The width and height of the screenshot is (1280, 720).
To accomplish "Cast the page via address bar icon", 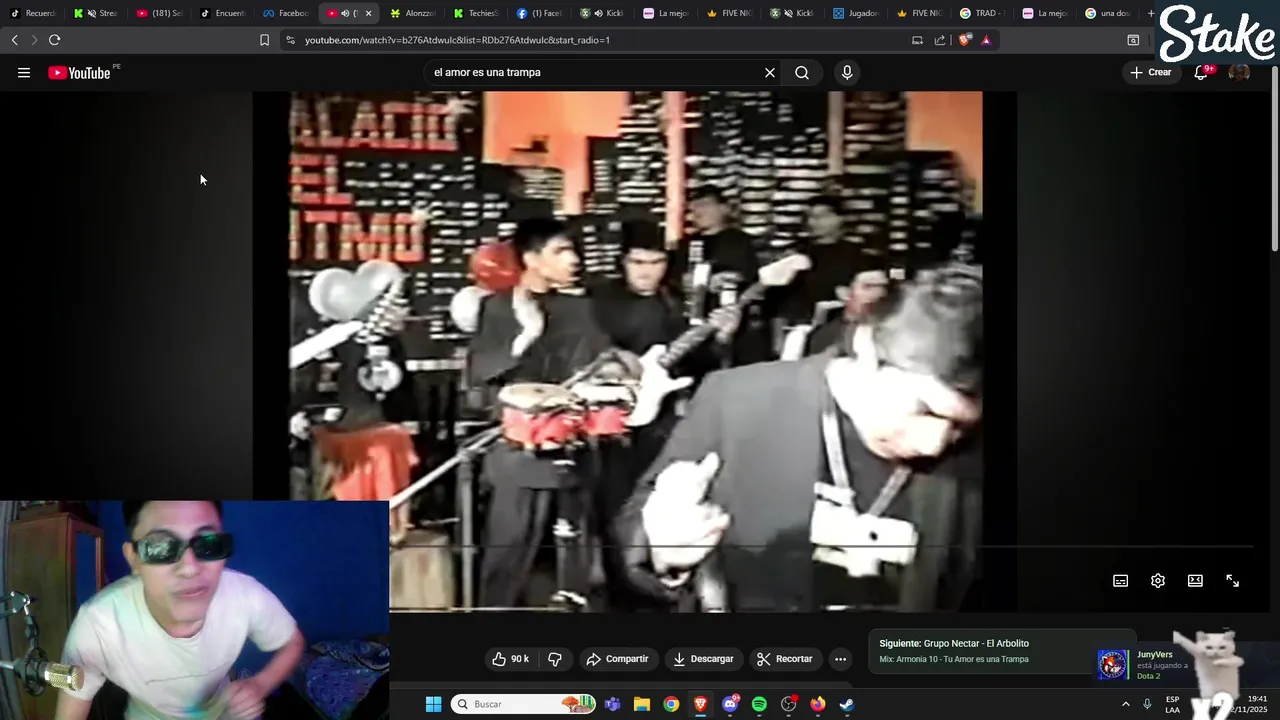I will point(917,40).
